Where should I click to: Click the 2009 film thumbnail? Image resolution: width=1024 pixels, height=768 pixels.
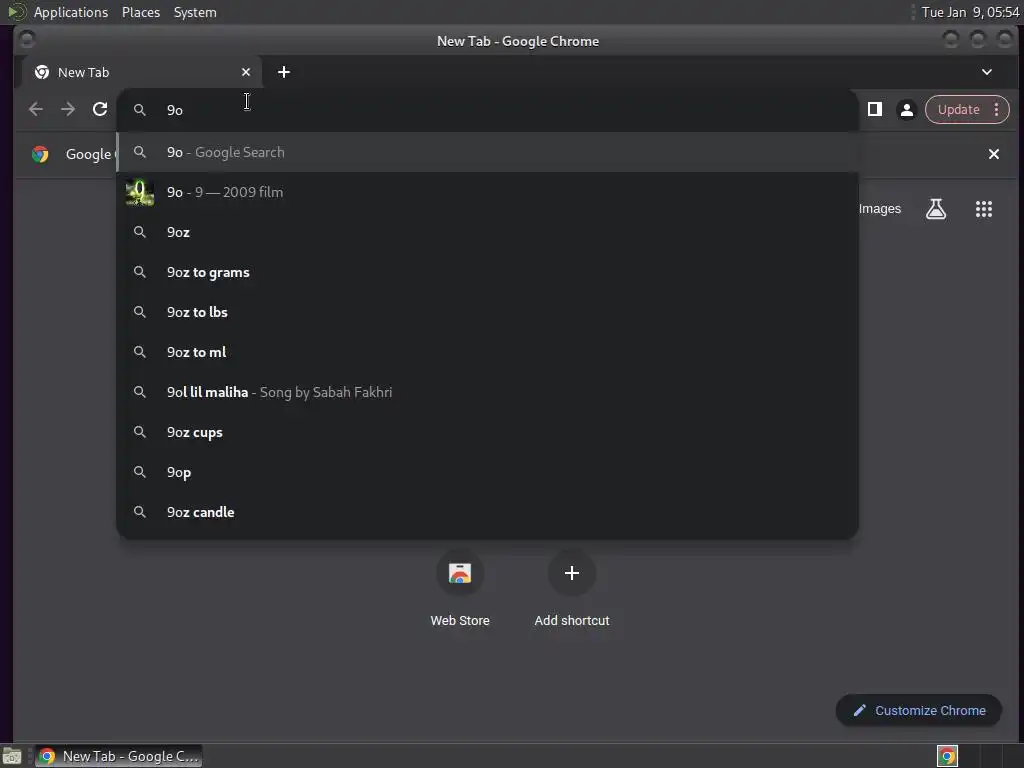pyautogui.click(x=140, y=192)
